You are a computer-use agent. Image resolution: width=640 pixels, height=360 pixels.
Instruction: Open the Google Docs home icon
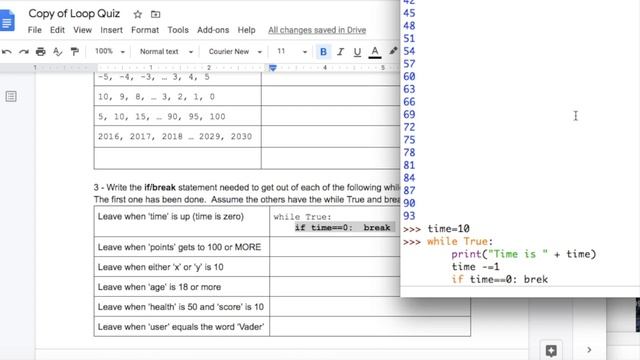7,20
